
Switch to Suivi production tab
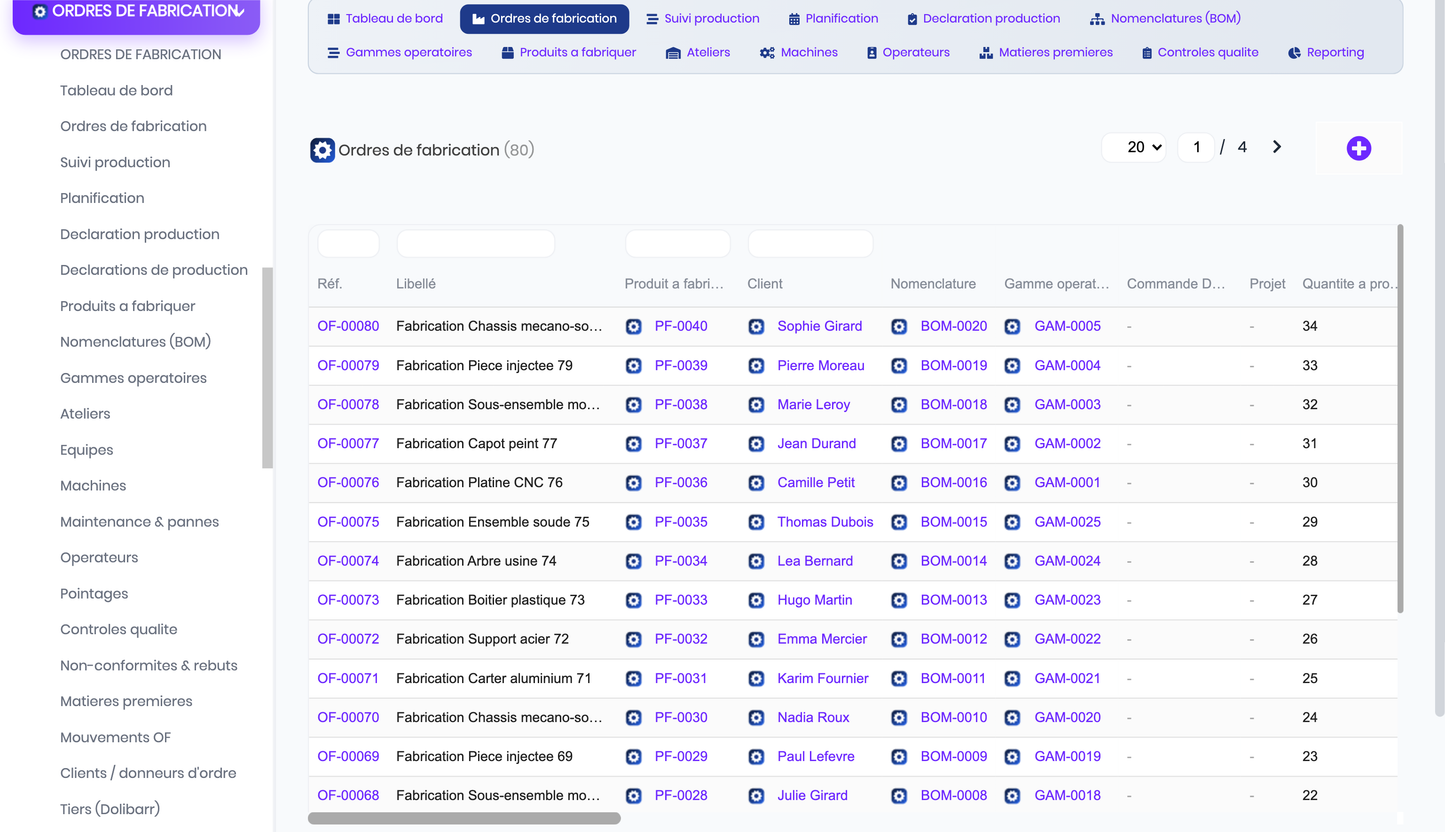[x=702, y=18]
